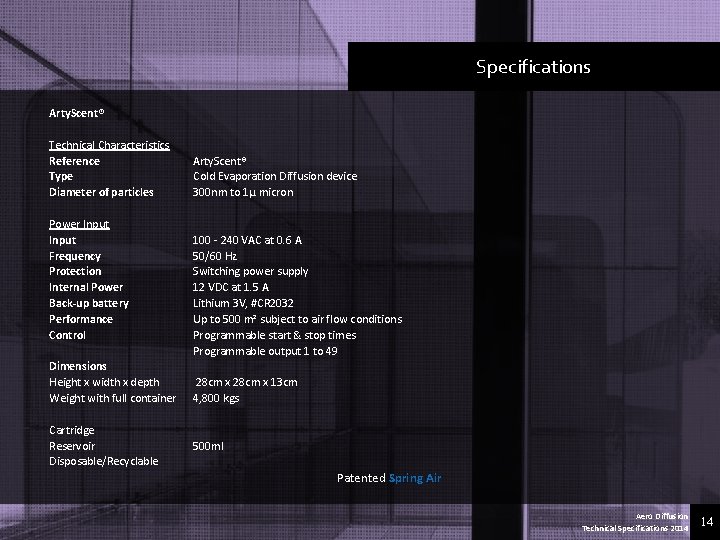Select the 'Reference' label
This screenshot has height=540, width=720.
[74, 161]
